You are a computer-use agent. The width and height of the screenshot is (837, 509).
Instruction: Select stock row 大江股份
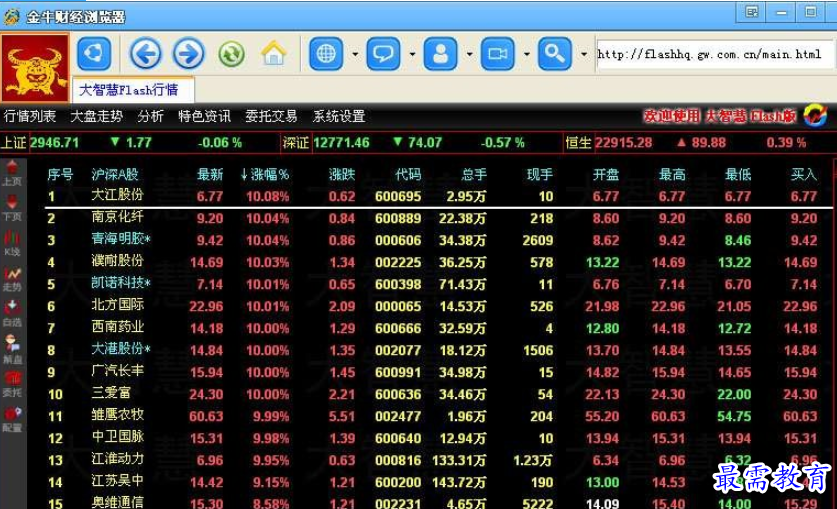[432, 196]
